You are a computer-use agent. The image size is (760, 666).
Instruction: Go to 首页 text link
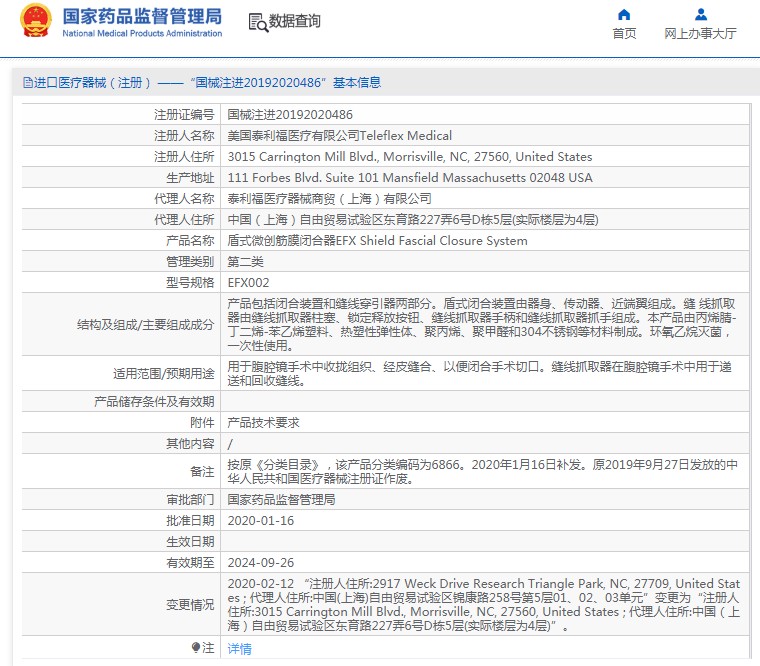click(x=624, y=33)
